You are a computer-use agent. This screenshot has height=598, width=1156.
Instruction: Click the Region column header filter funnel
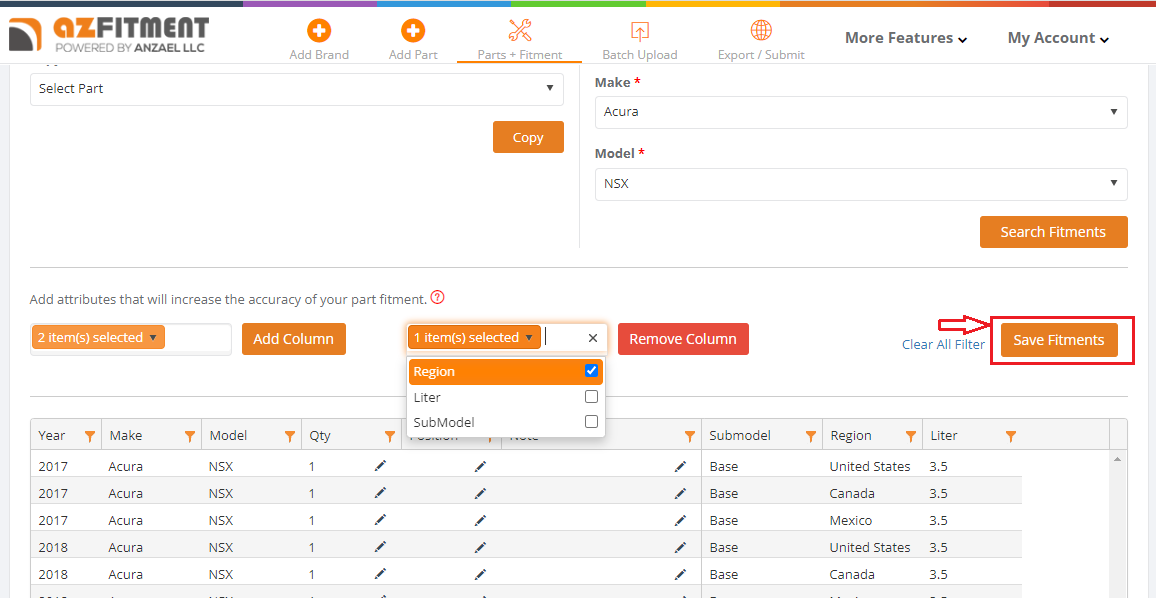pyautogui.click(x=911, y=437)
